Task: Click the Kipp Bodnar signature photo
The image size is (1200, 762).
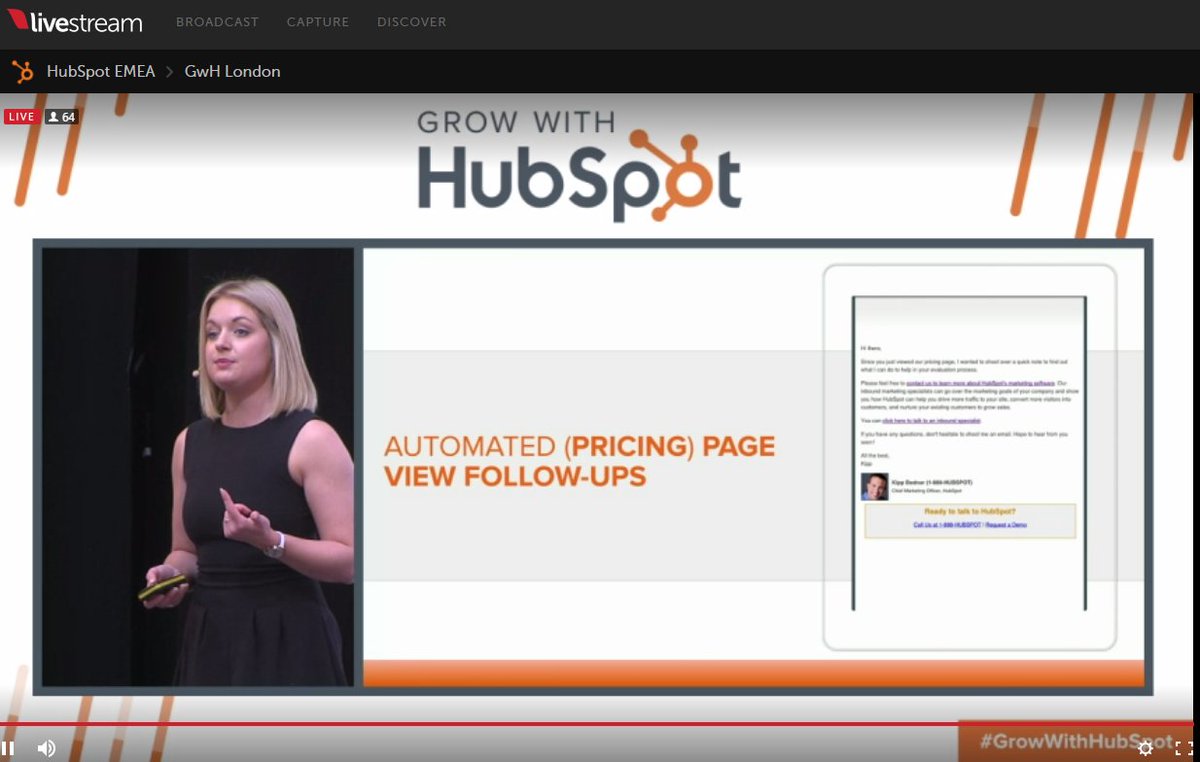Action: [x=874, y=486]
